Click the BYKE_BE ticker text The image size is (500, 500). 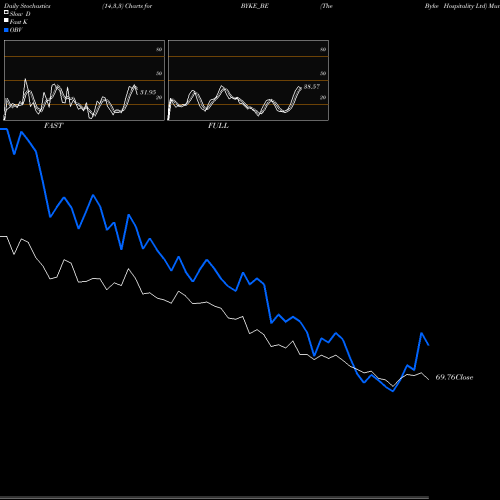coord(255,6)
